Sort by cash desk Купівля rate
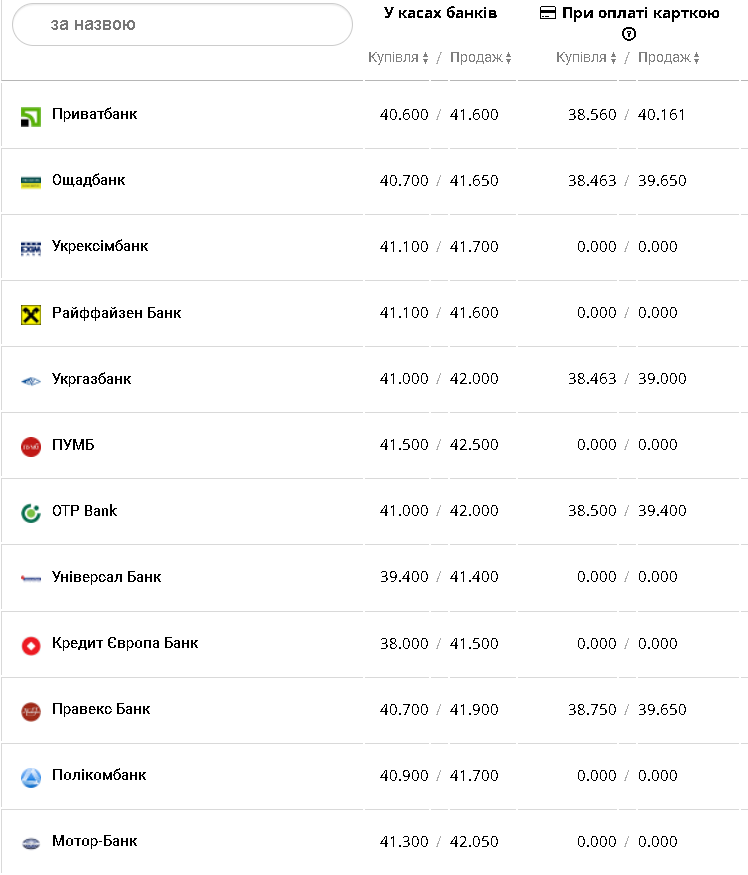 coord(398,58)
